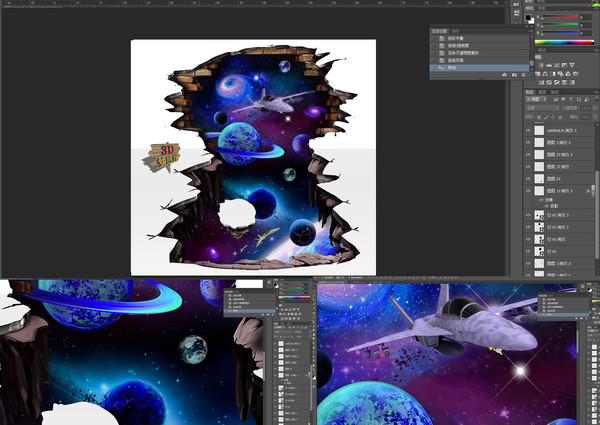Select the highlighted 移动 history state

pyautogui.click(x=479, y=67)
